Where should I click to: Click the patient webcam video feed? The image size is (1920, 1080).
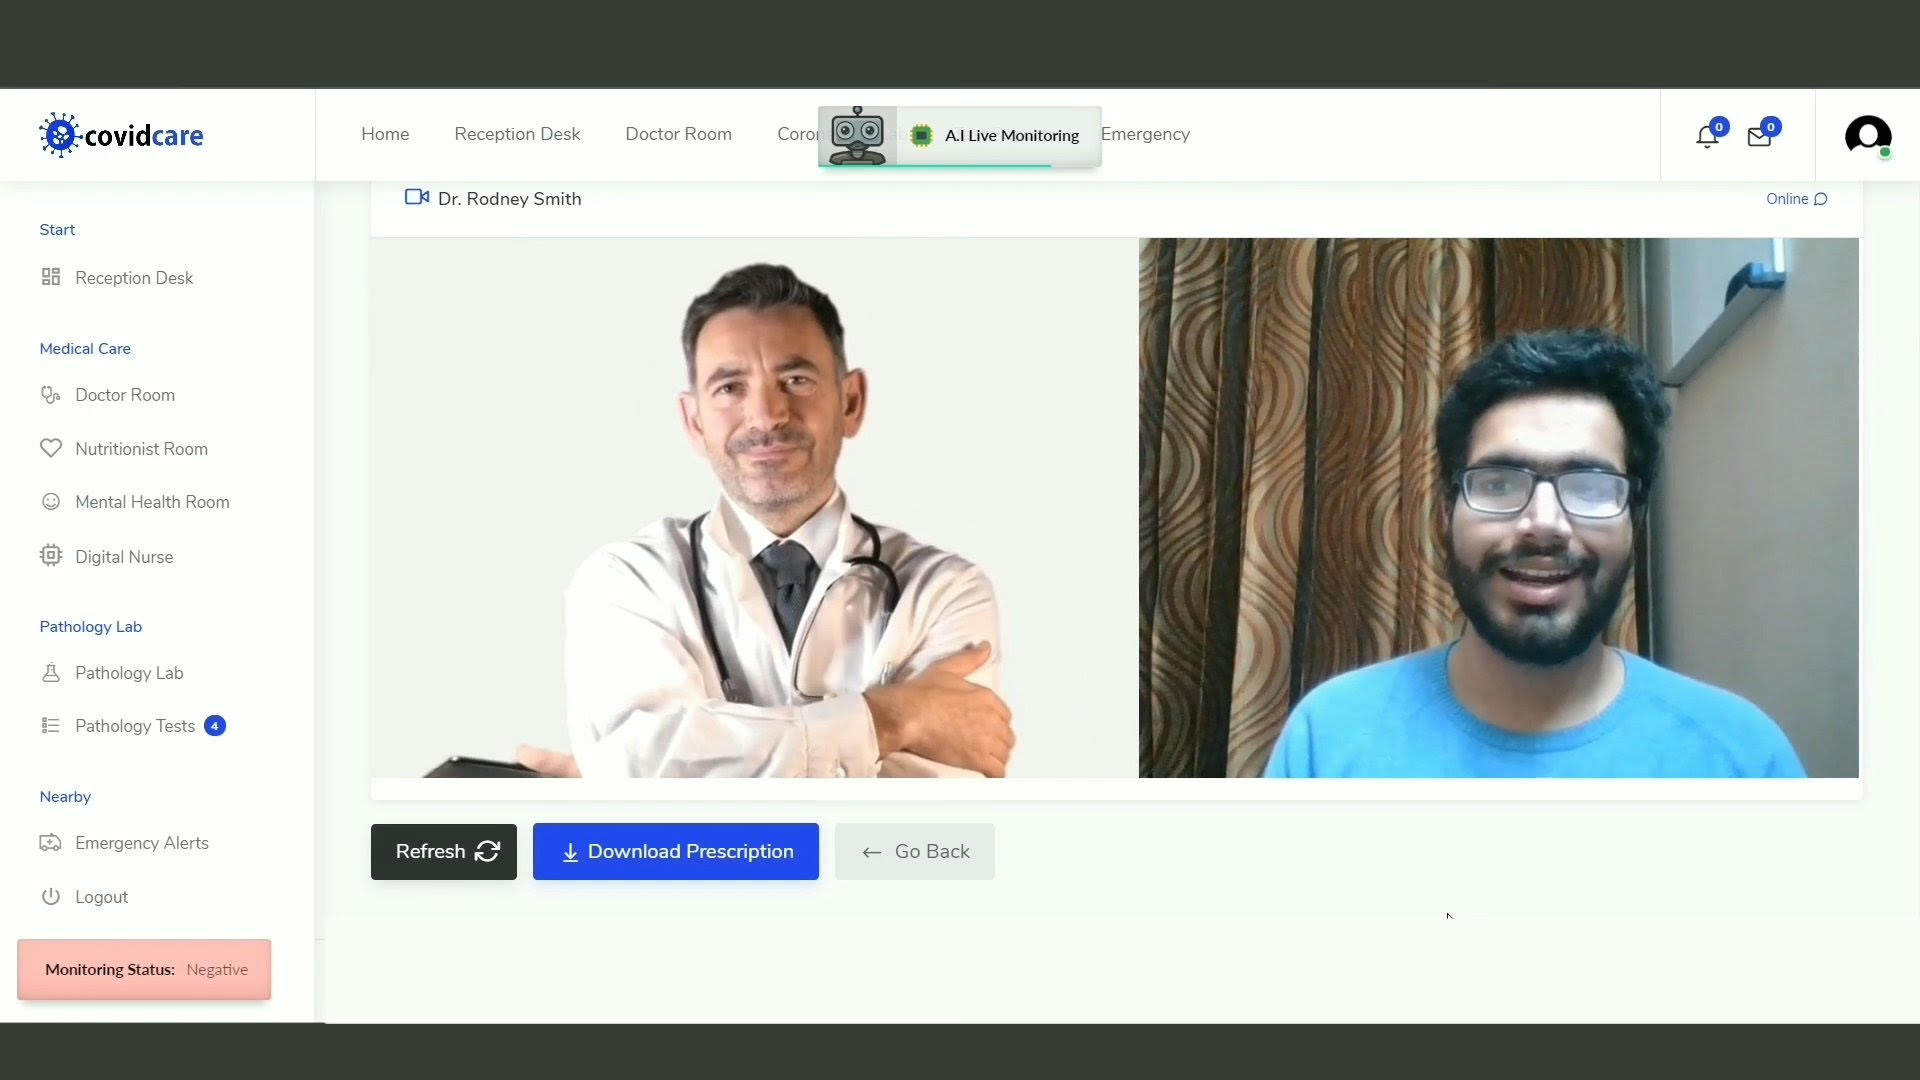(1498, 507)
